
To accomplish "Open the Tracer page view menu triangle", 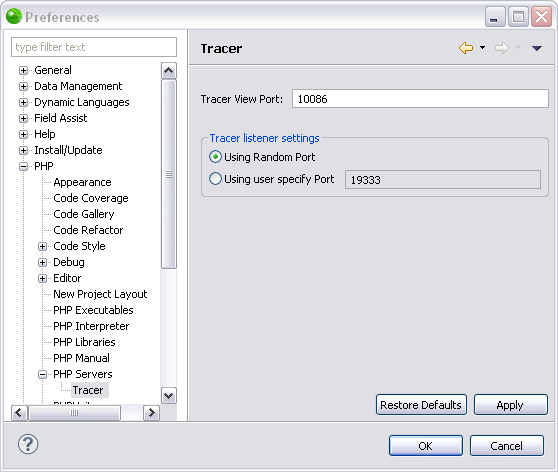I will pyautogui.click(x=537, y=48).
